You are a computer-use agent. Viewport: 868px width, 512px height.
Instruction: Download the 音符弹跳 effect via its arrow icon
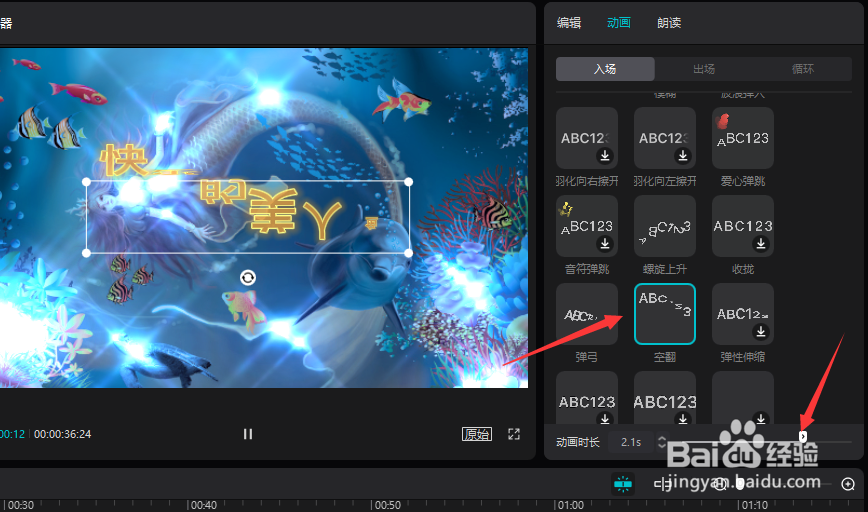coord(605,244)
